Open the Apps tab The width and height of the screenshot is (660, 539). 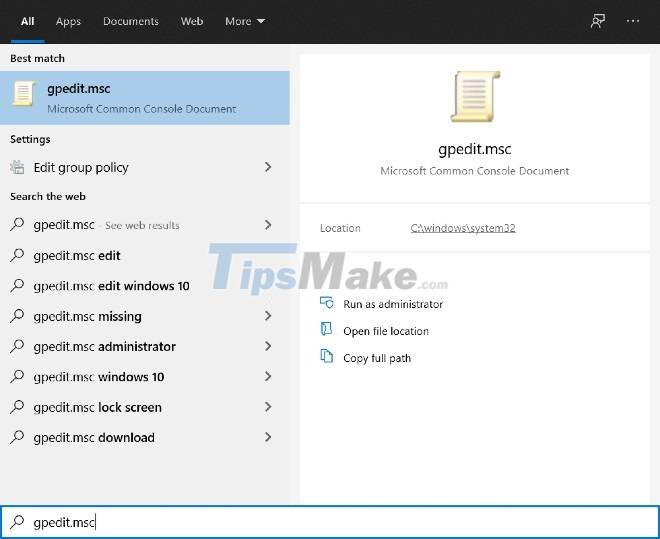click(x=68, y=21)
